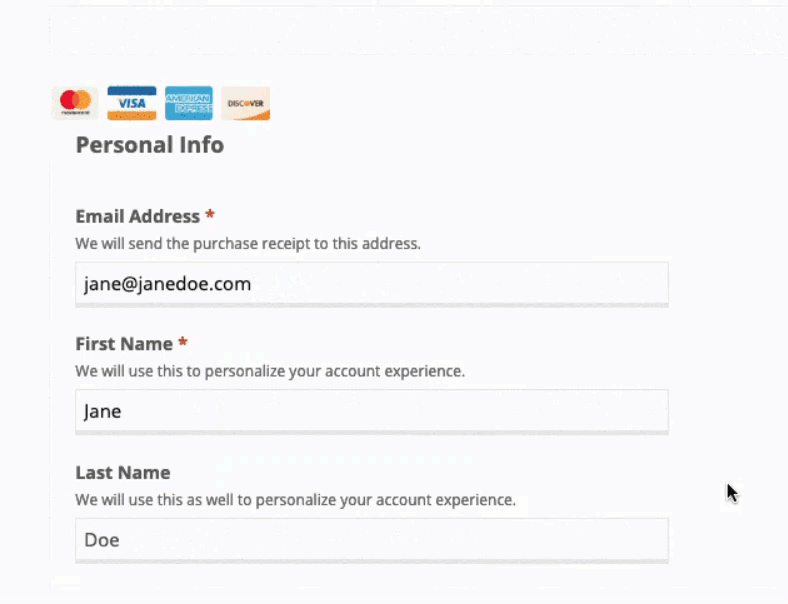Click the First Name personalize hint text

[270, 371]
